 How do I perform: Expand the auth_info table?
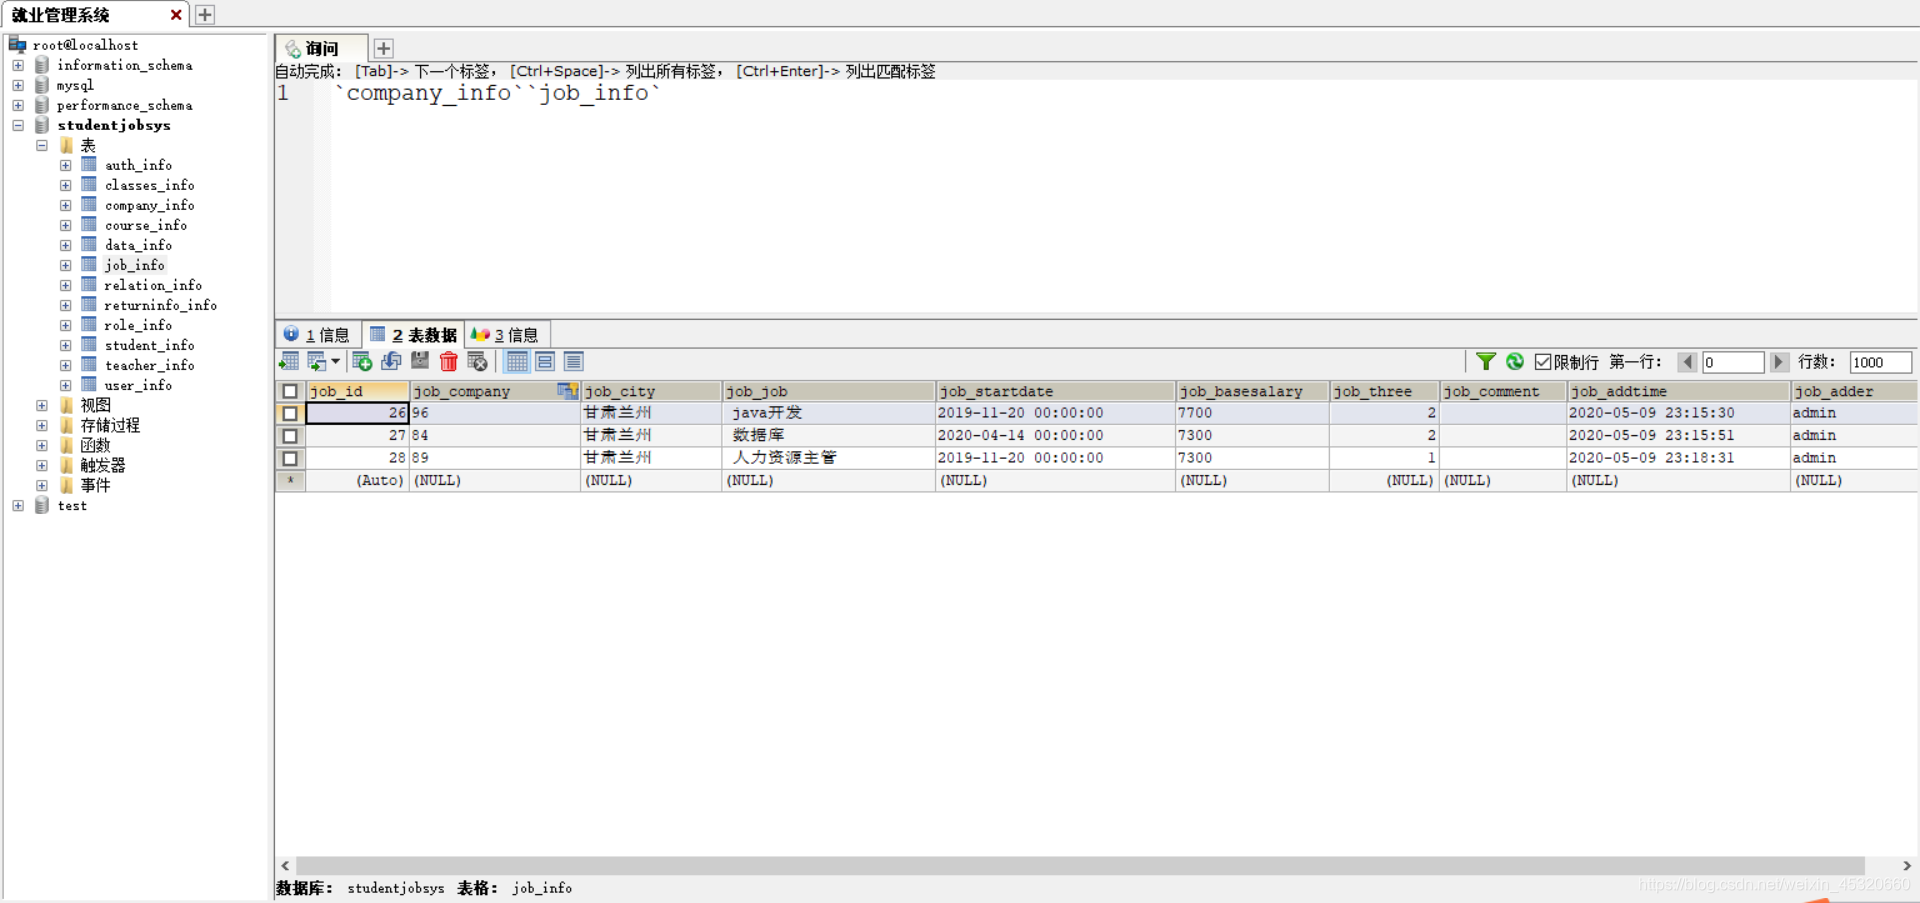click(x=65, y=165)
